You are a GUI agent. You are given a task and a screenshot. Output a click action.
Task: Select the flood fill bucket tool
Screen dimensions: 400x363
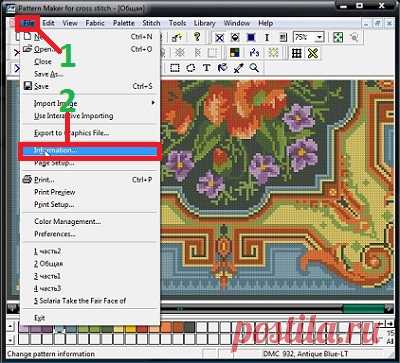pyautogui.click(x=222, y=68)
